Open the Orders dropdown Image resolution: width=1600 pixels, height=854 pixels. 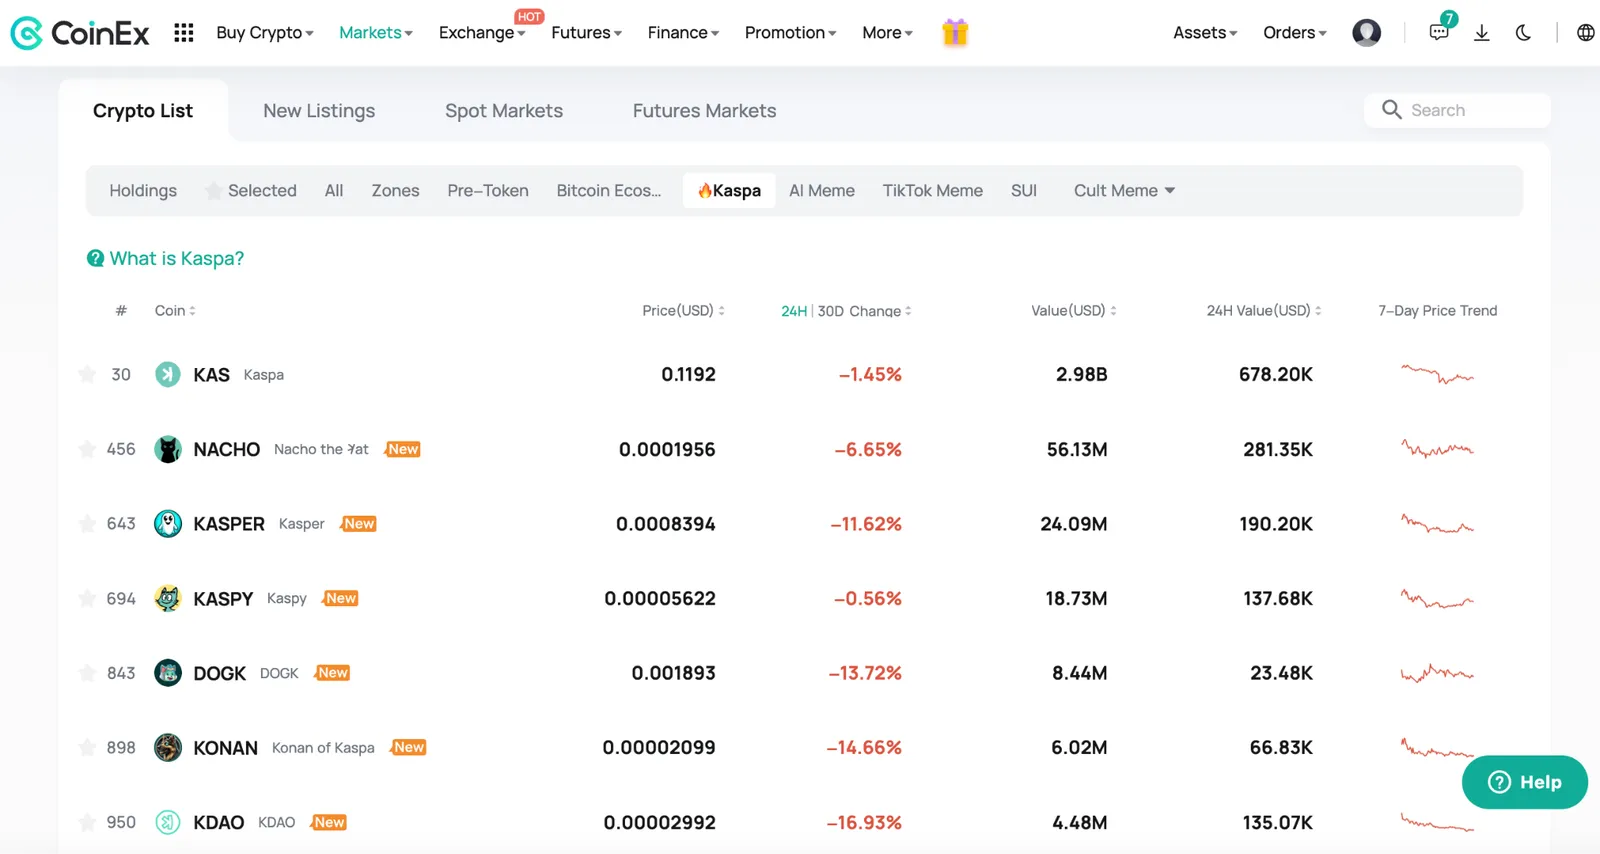[1295, 33]
